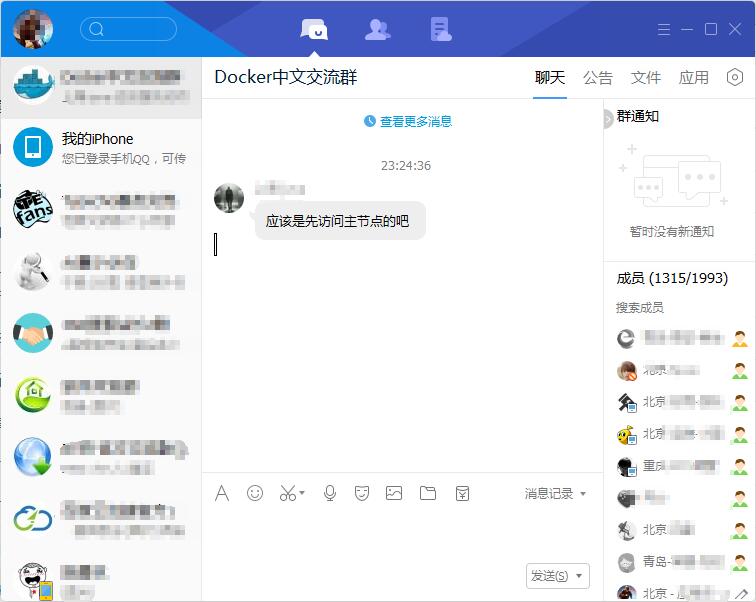Open the globe download avatar conversation
The width and height of the screenshot is (756, 602).
[x=101, y=457]
